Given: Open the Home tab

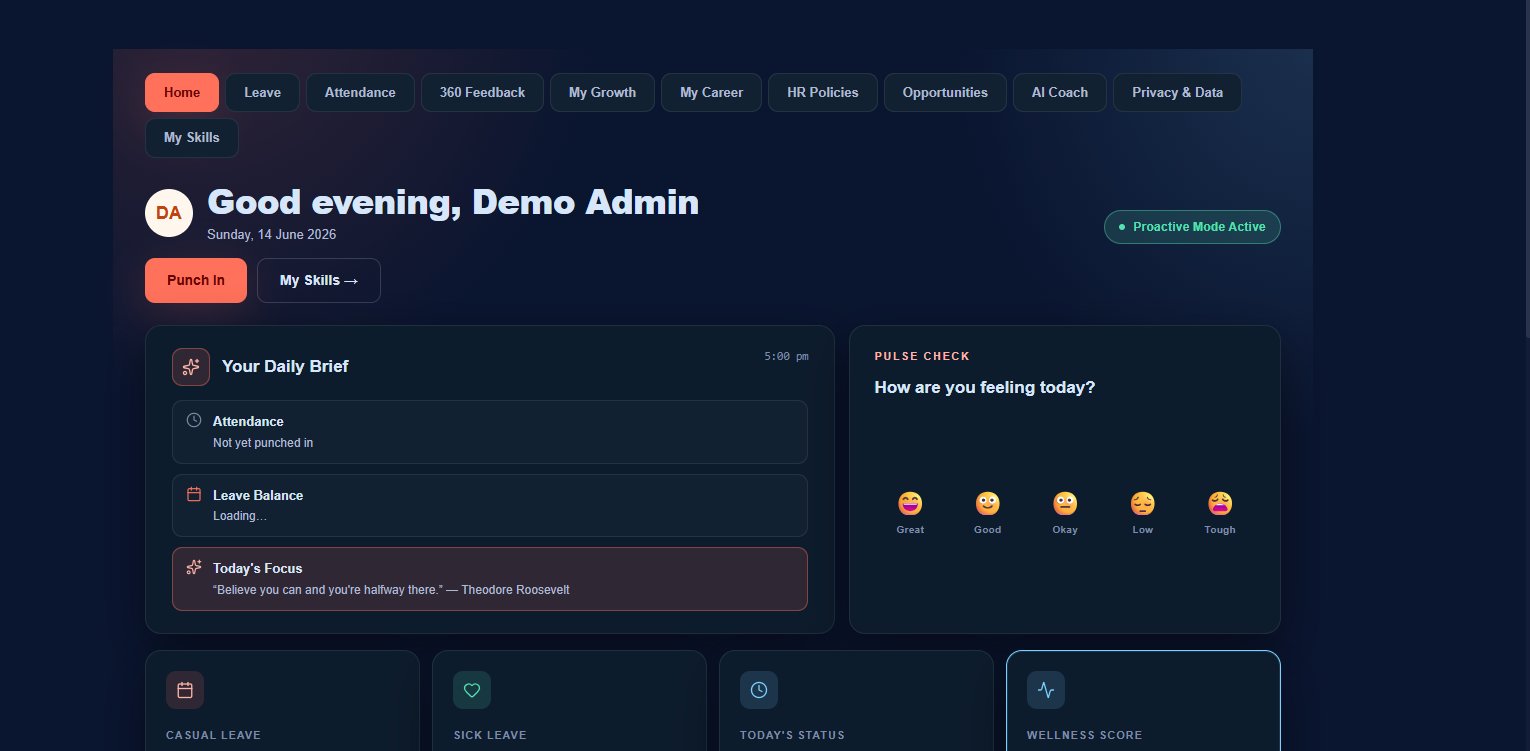Looking at the screenshot, I should [x=182, y=92].
